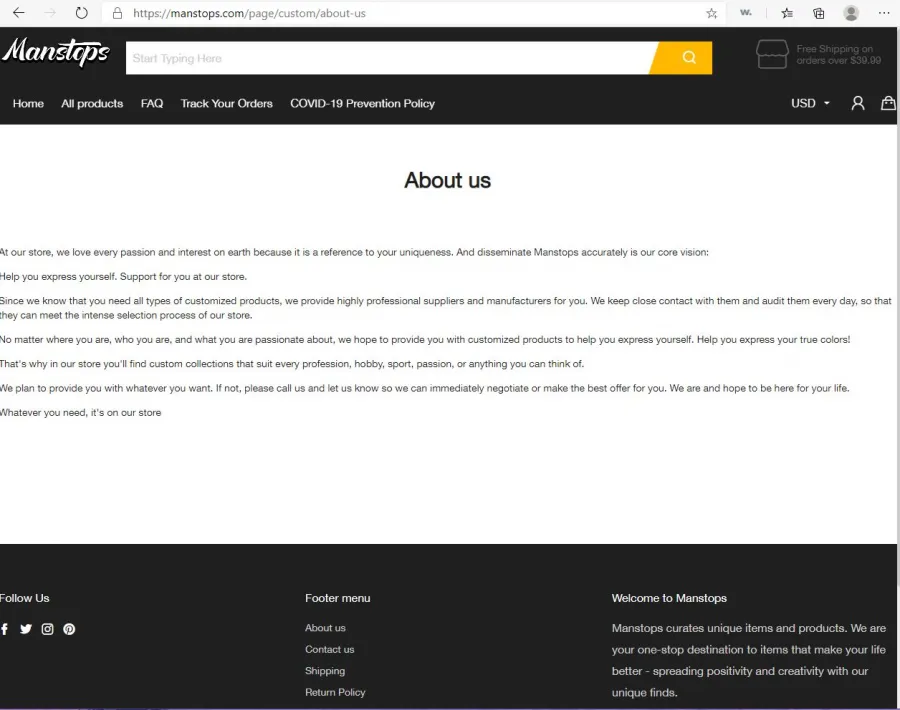900x710 pixels.
Task: Open Manstops Instagram icon
Action: 48,629
